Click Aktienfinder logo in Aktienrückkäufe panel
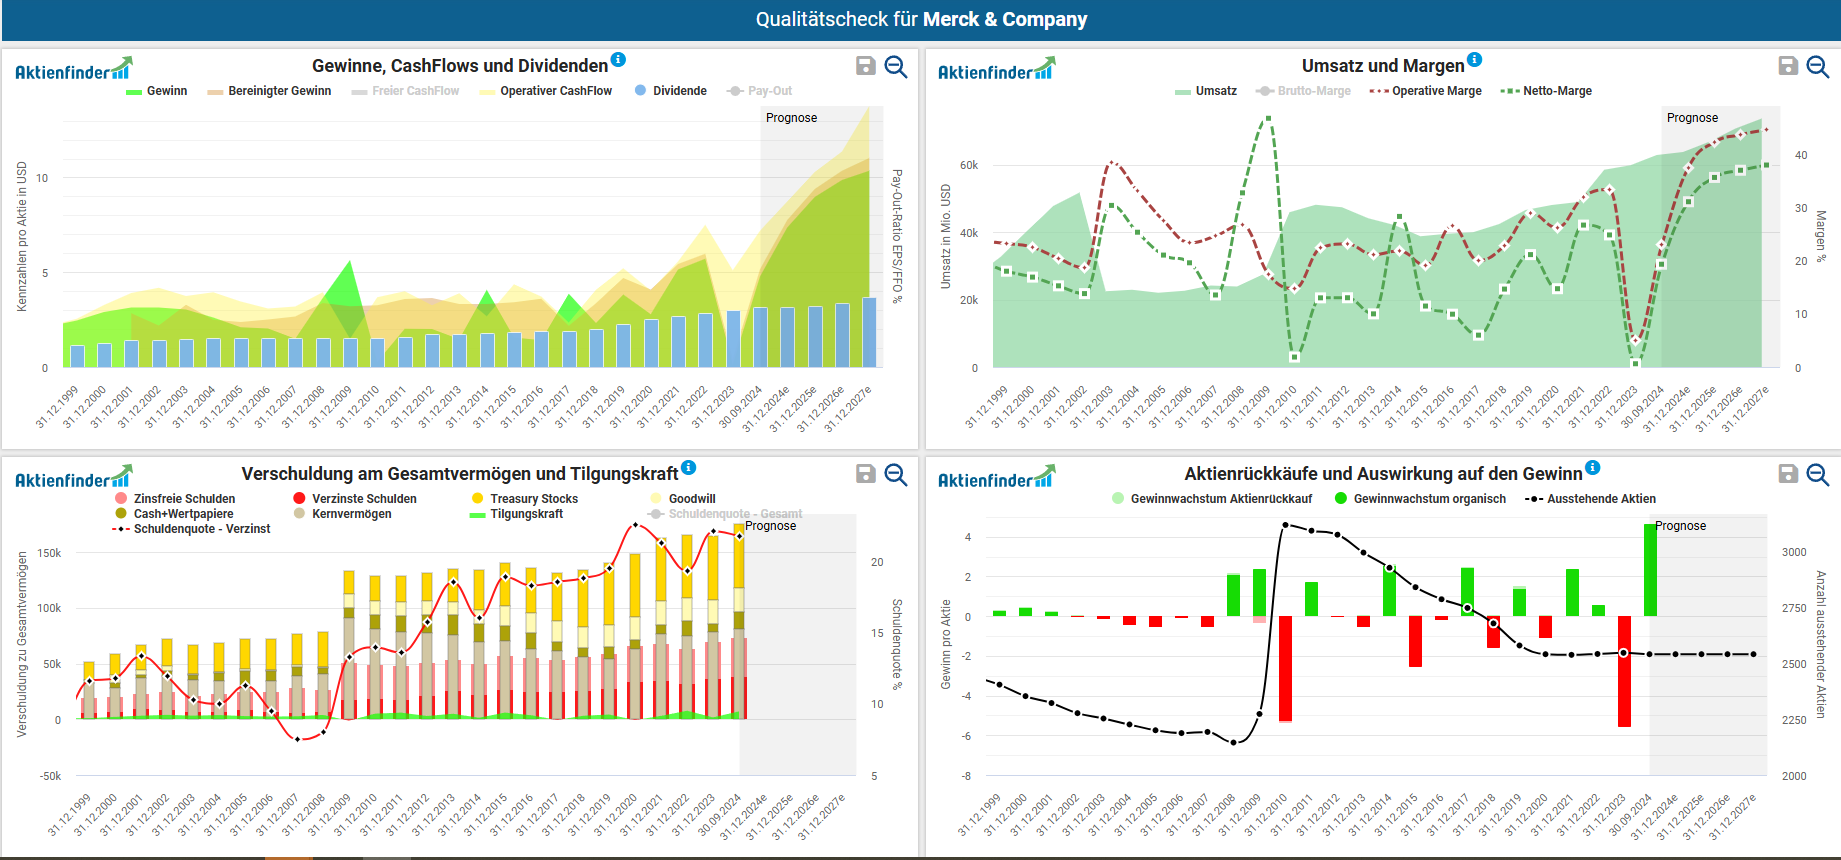 (x=996, y=478)
